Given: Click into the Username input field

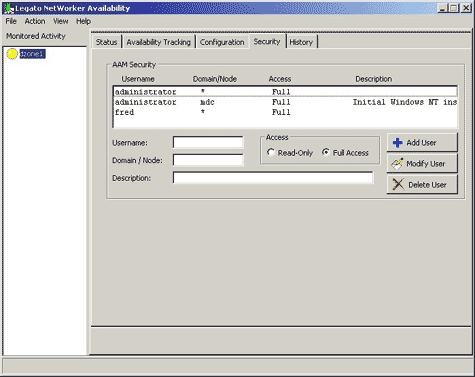Looking at the screenshot, I should point(208,142).
